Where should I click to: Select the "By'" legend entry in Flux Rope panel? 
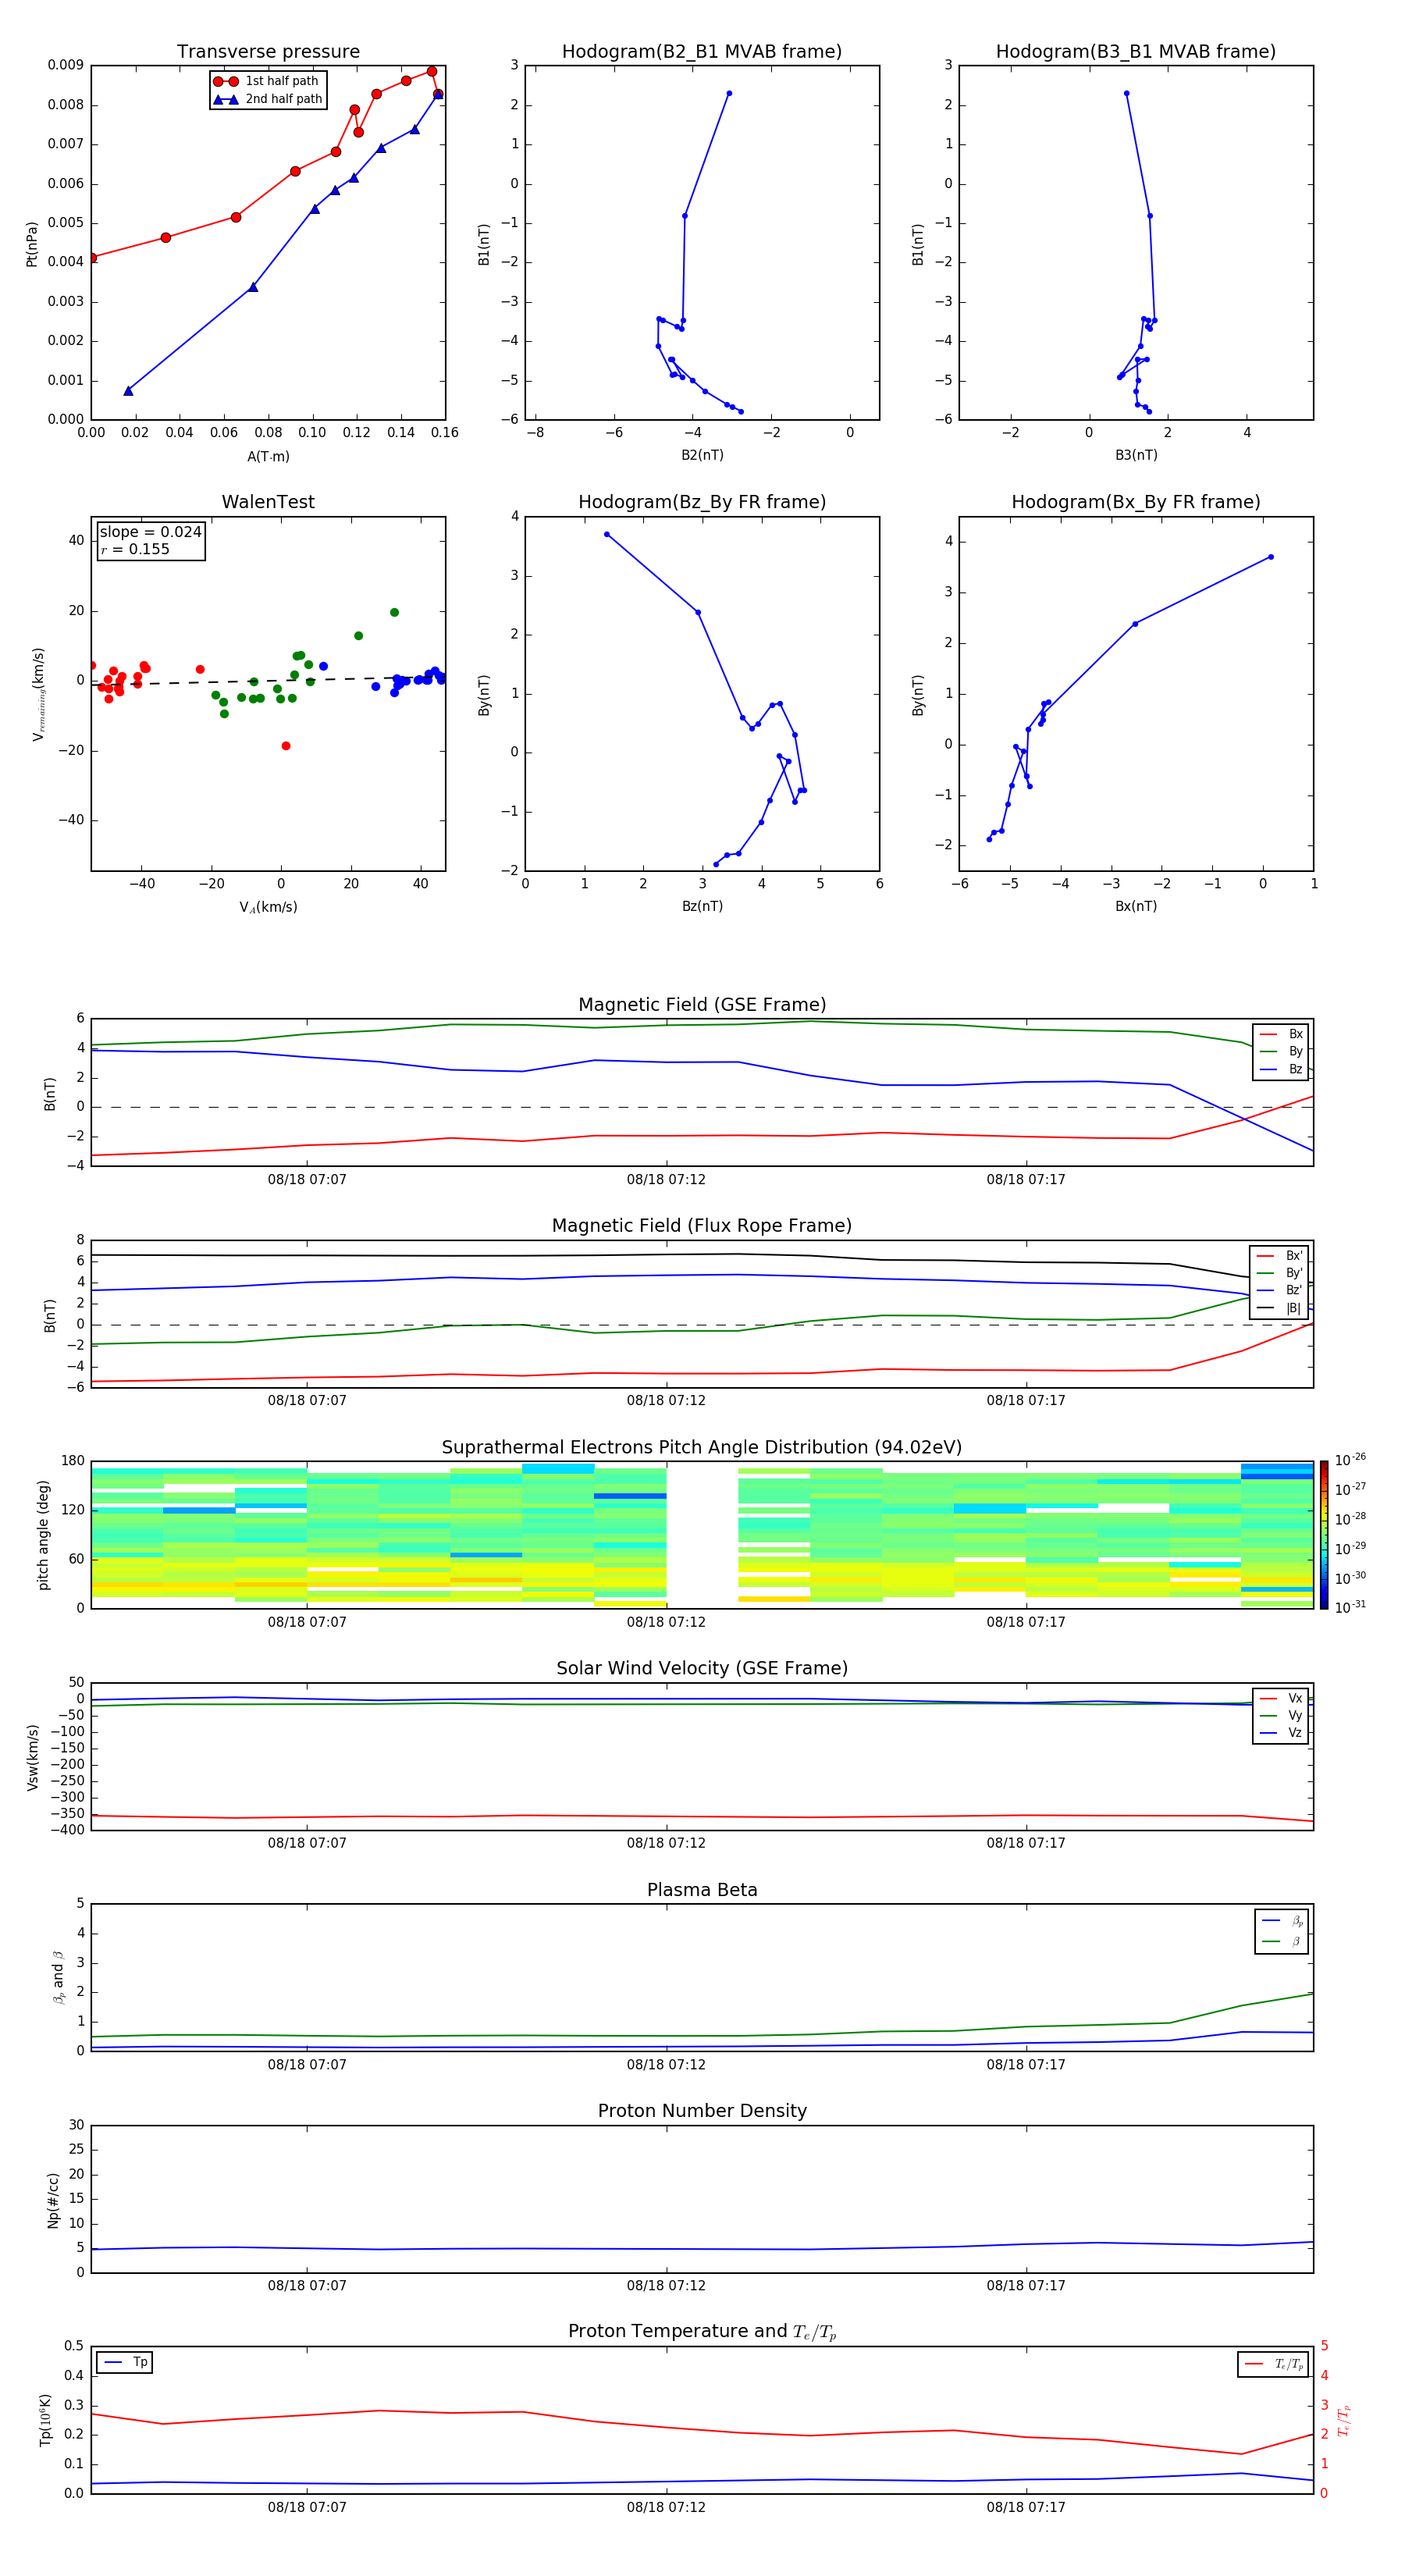pyautogui.click(x=1279, y=1273)
